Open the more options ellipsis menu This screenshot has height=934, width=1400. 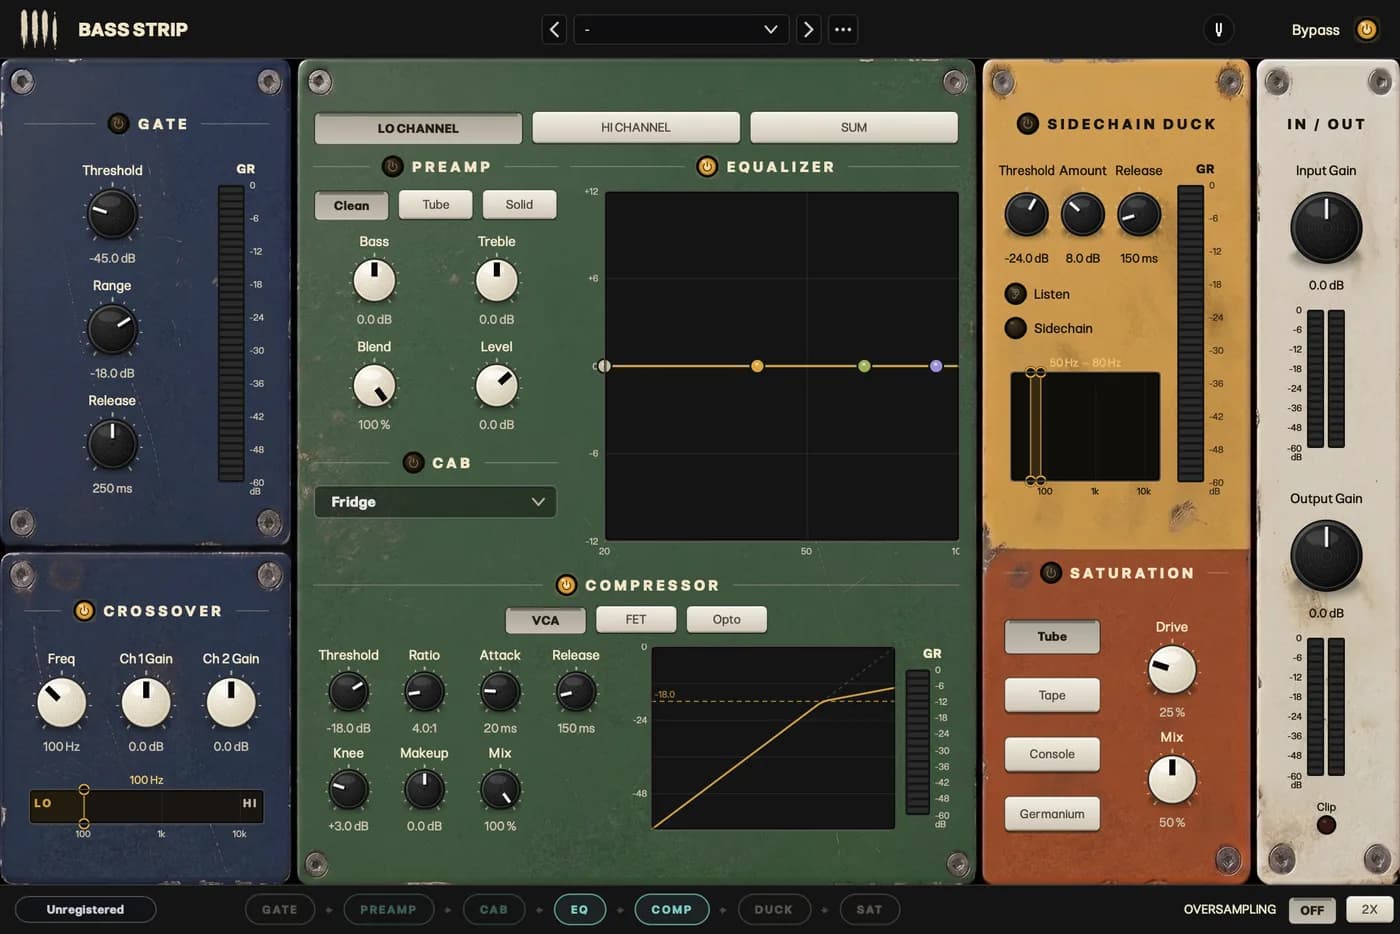coord(843,30)
